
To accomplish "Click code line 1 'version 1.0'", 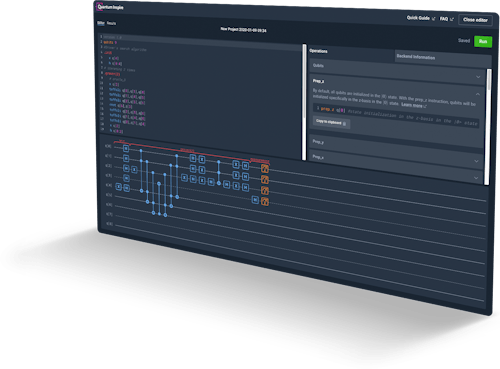I will [x=112, y=37].
